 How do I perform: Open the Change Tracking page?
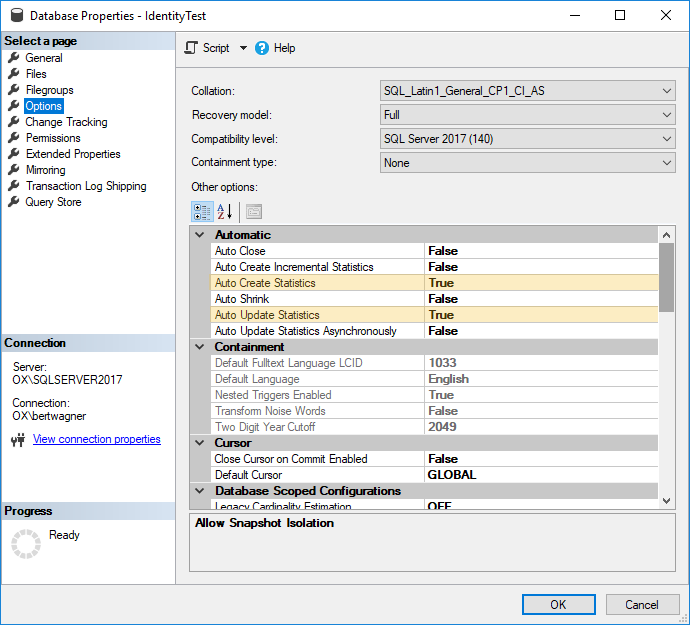(66, 122)
